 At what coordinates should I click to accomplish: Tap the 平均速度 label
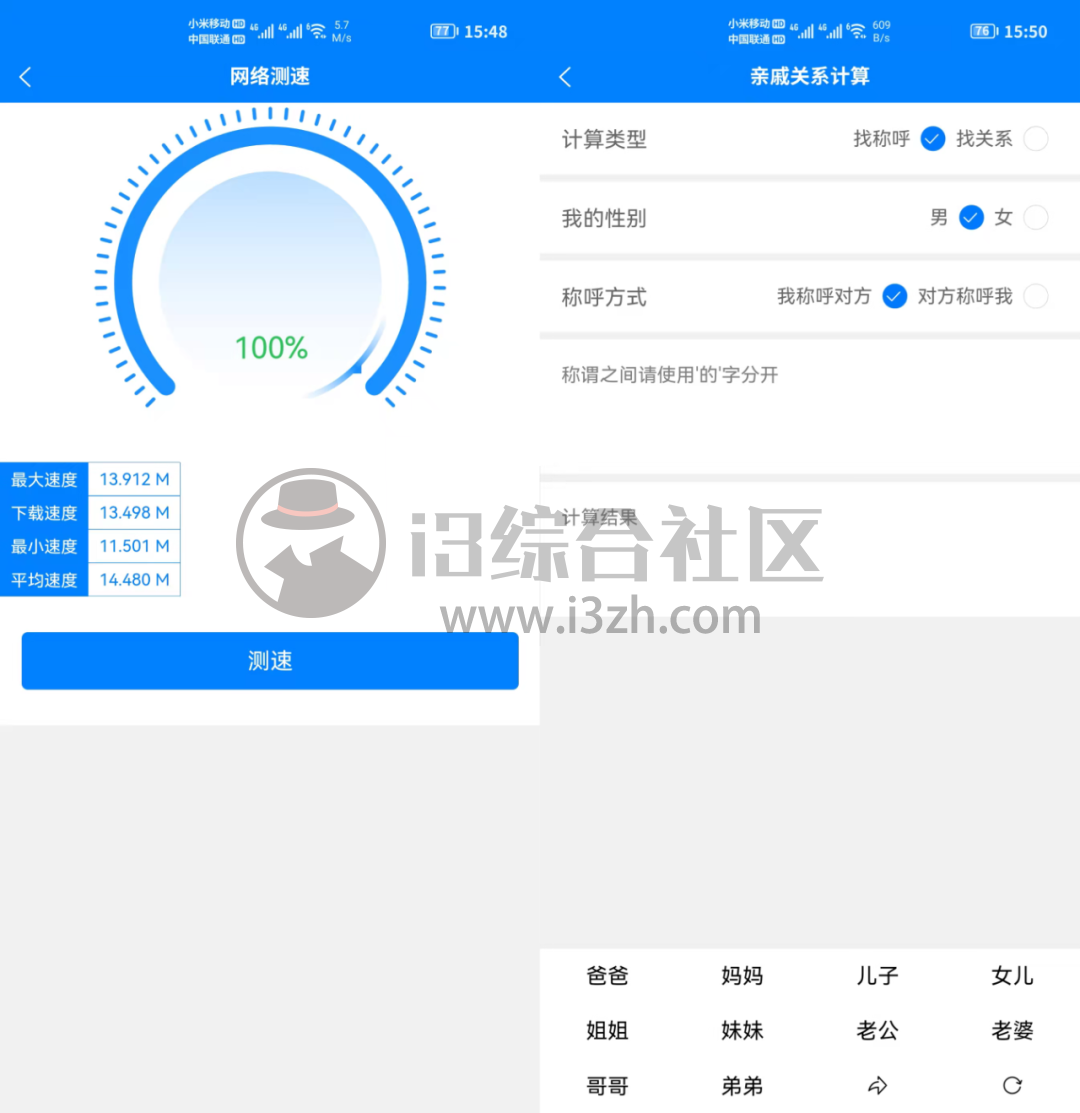(44, 579)
